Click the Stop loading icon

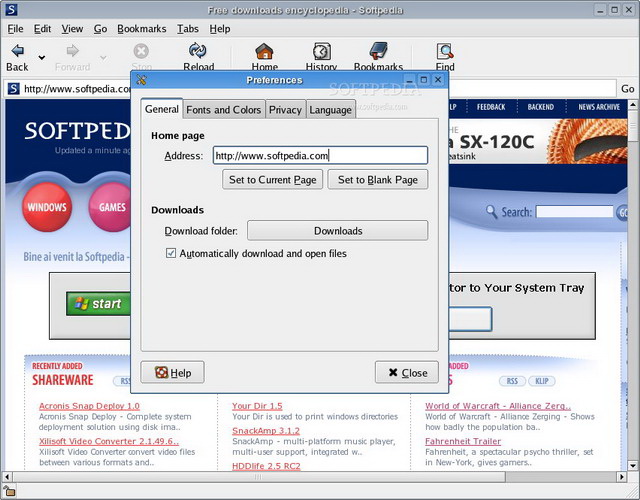tap(141, 51)
